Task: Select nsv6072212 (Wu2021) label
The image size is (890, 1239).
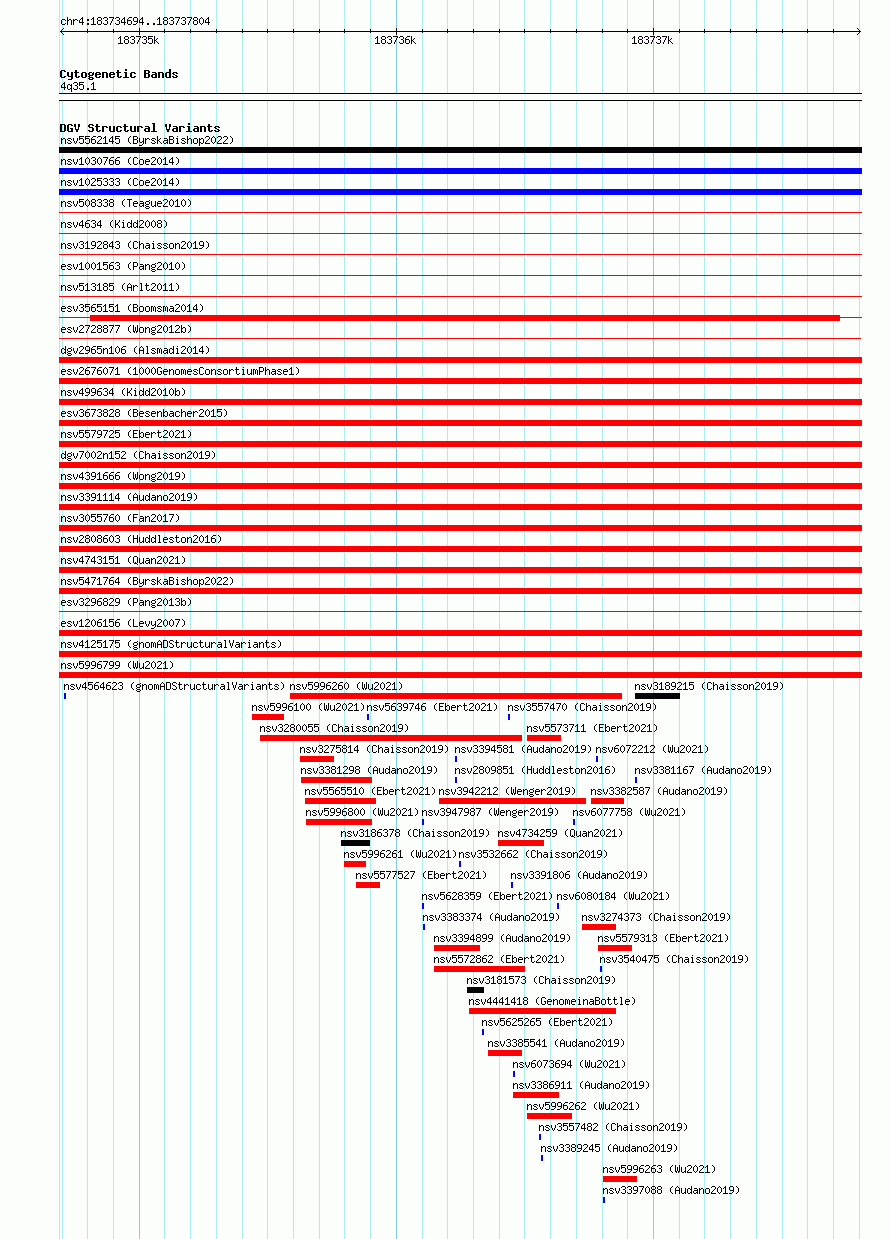Action: (653, 750)
